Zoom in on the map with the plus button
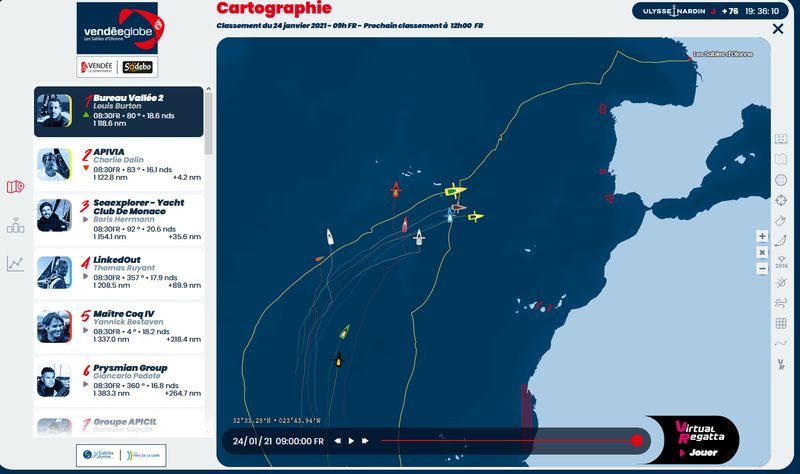Viewport: 800px width, 474px height. click(762, 236)
